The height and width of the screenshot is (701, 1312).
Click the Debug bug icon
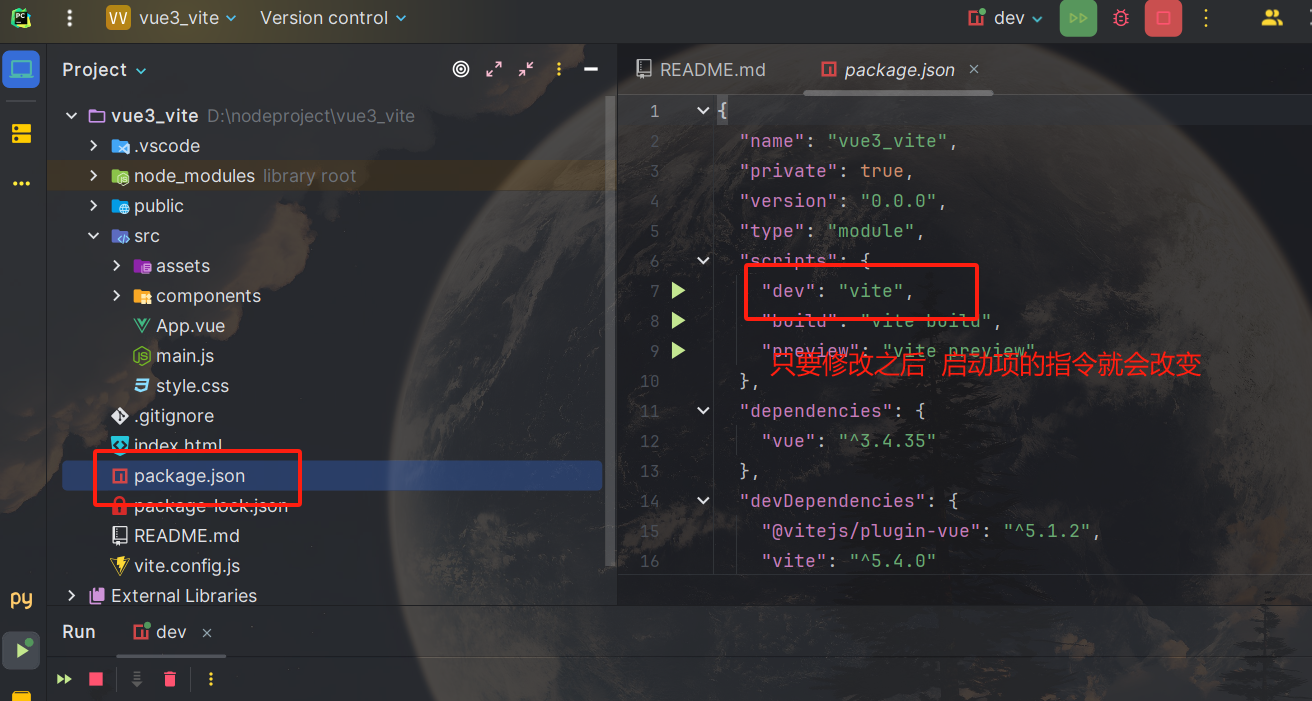1121,18
